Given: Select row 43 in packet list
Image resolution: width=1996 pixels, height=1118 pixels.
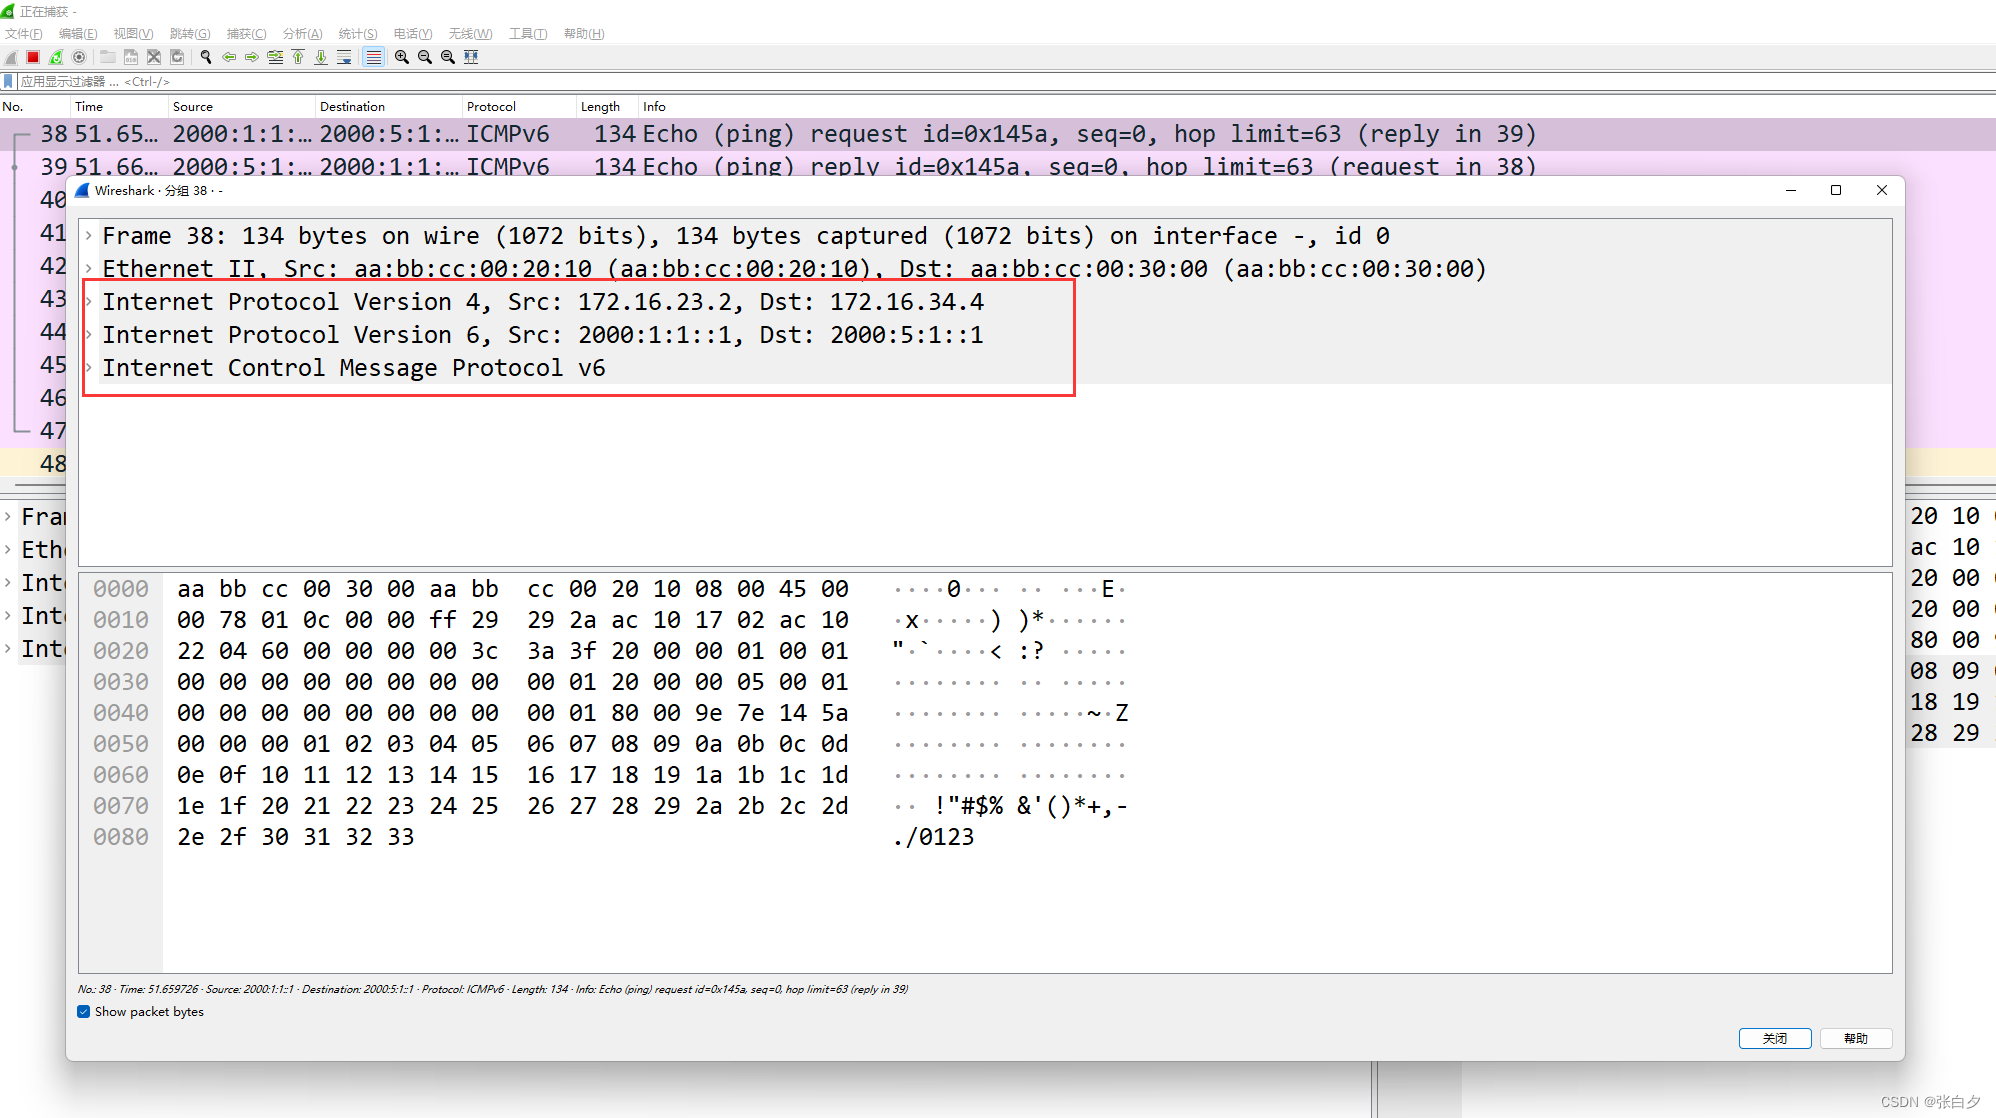Looking at the screenshot, I should [x=33, y=299].
